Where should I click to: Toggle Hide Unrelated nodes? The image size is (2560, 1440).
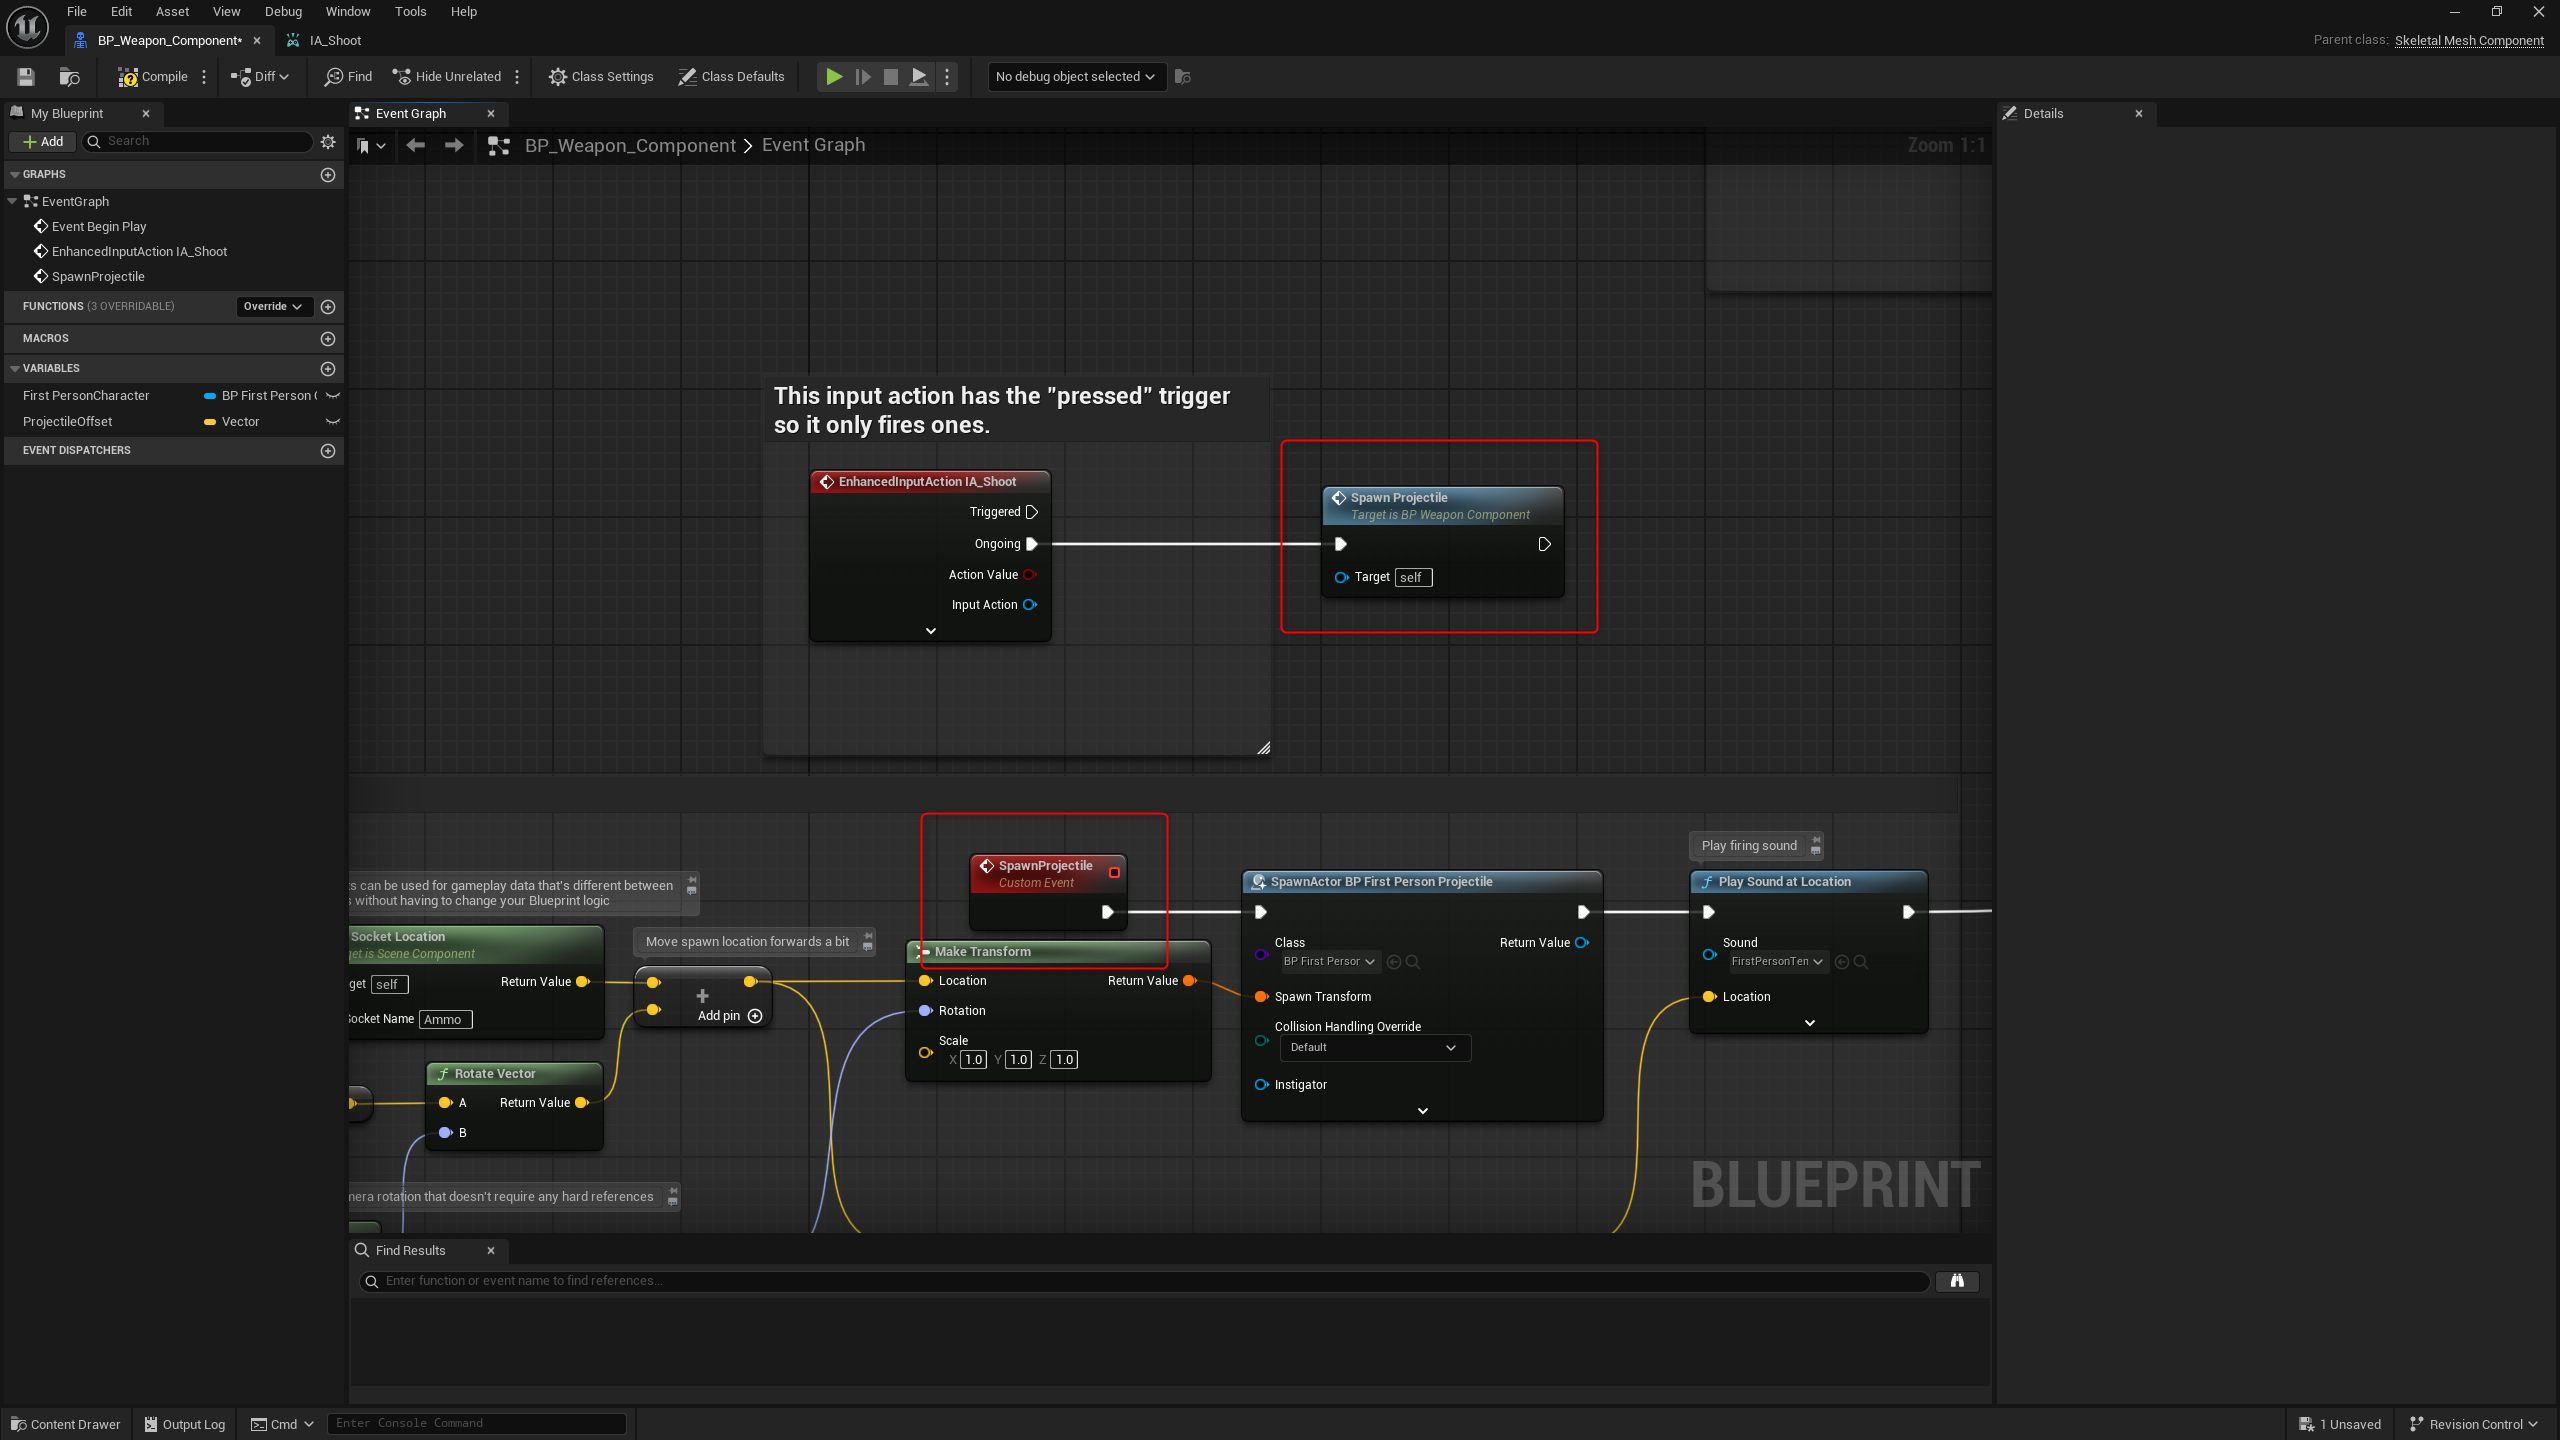447,76
